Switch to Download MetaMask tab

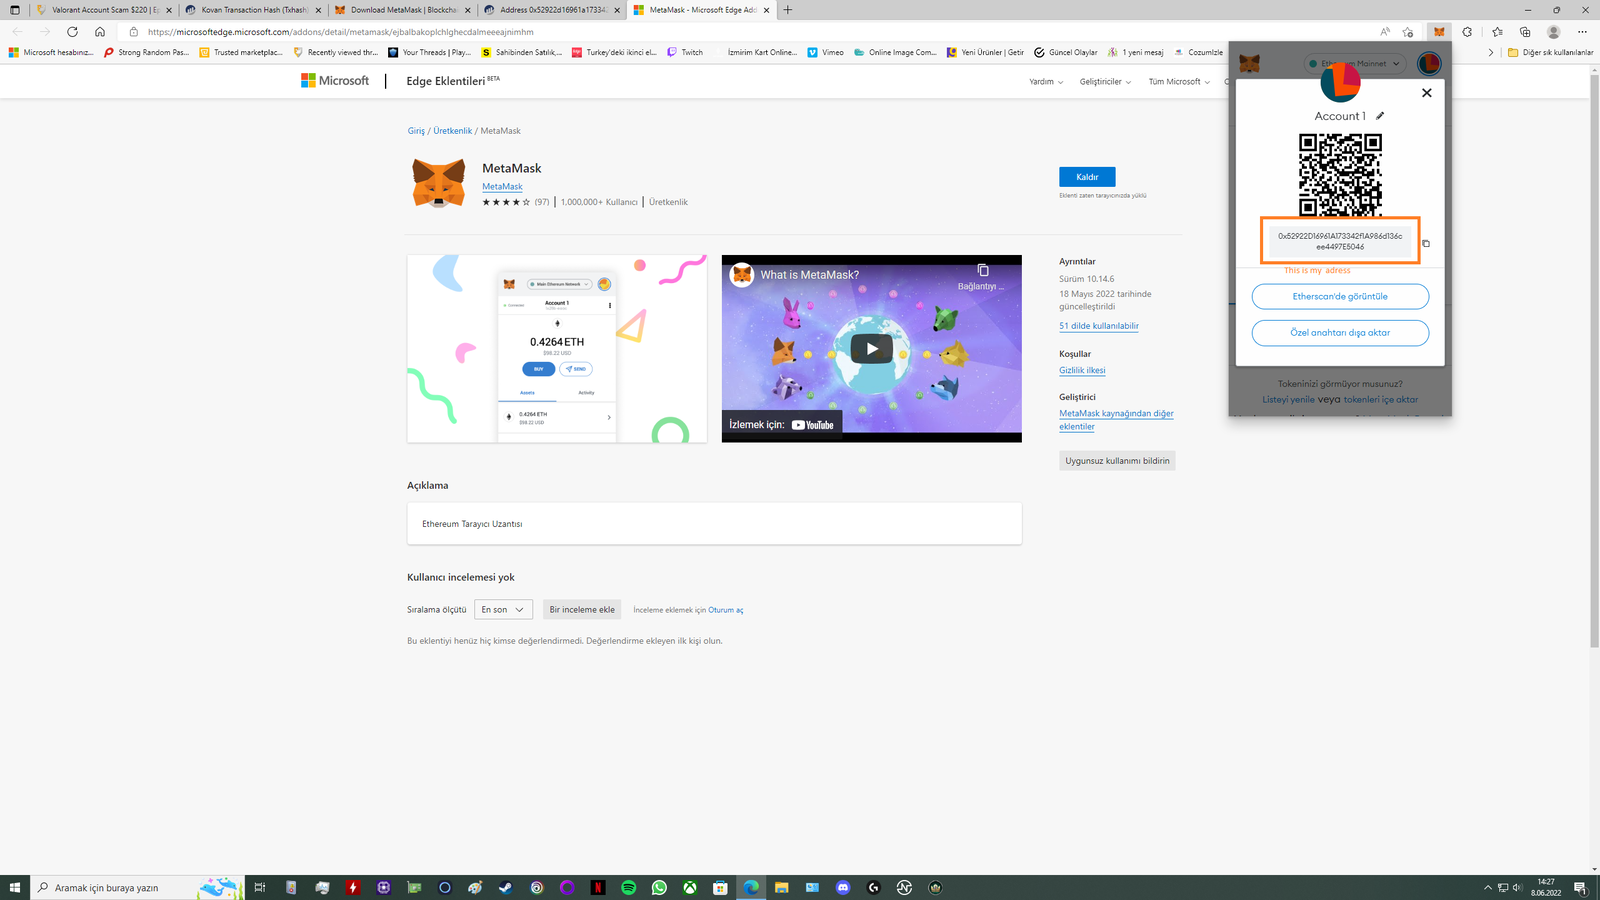pyautogui.click(x=402, y=10)
